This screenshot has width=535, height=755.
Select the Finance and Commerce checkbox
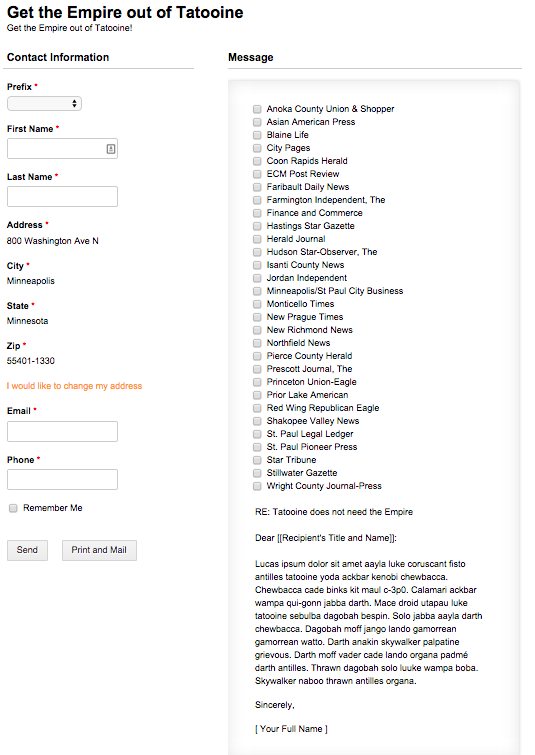[x=257, y=213]
